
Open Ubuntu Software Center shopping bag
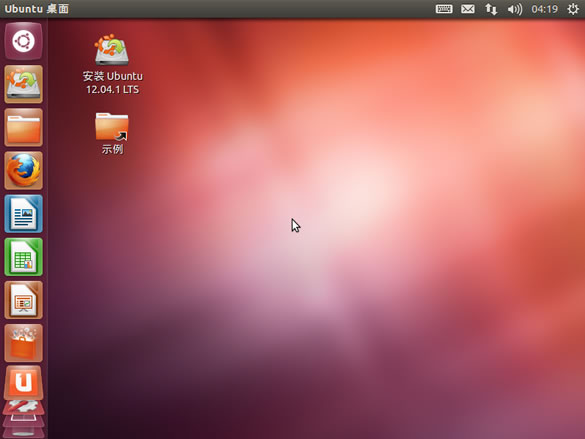coord(24,343)
